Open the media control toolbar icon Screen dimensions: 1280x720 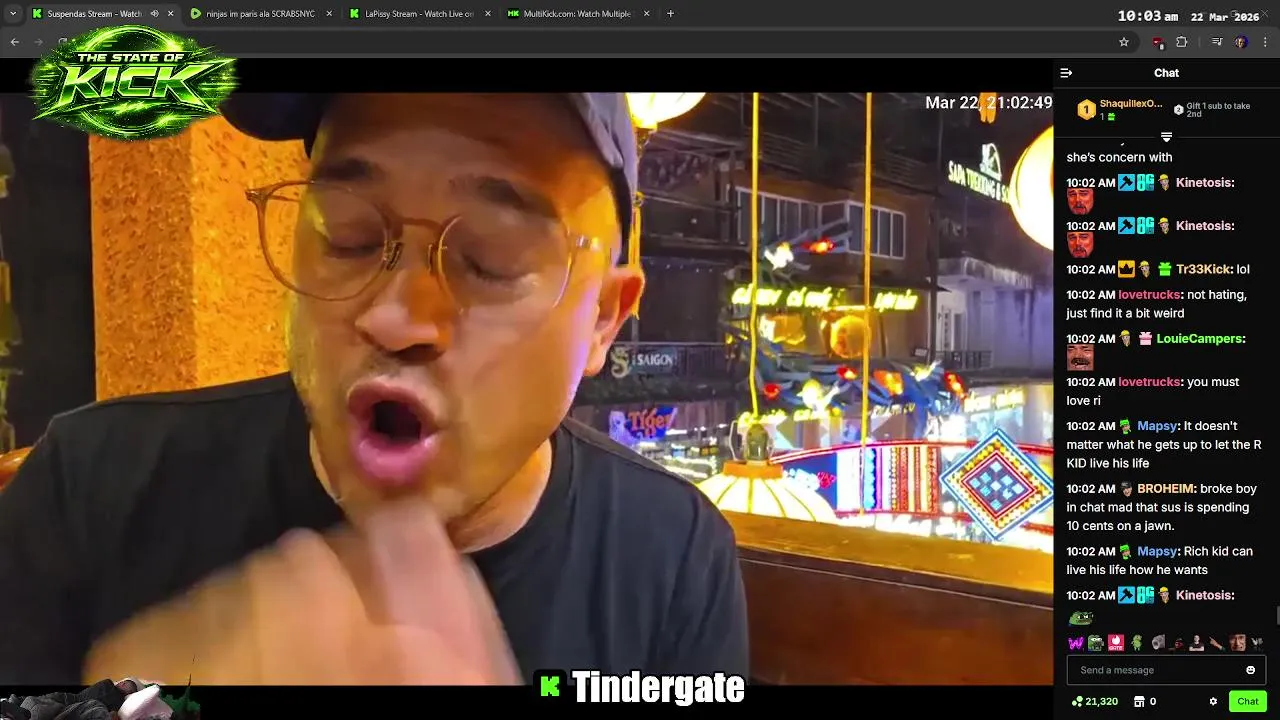pyautogui.click(x=1217, y=42)
